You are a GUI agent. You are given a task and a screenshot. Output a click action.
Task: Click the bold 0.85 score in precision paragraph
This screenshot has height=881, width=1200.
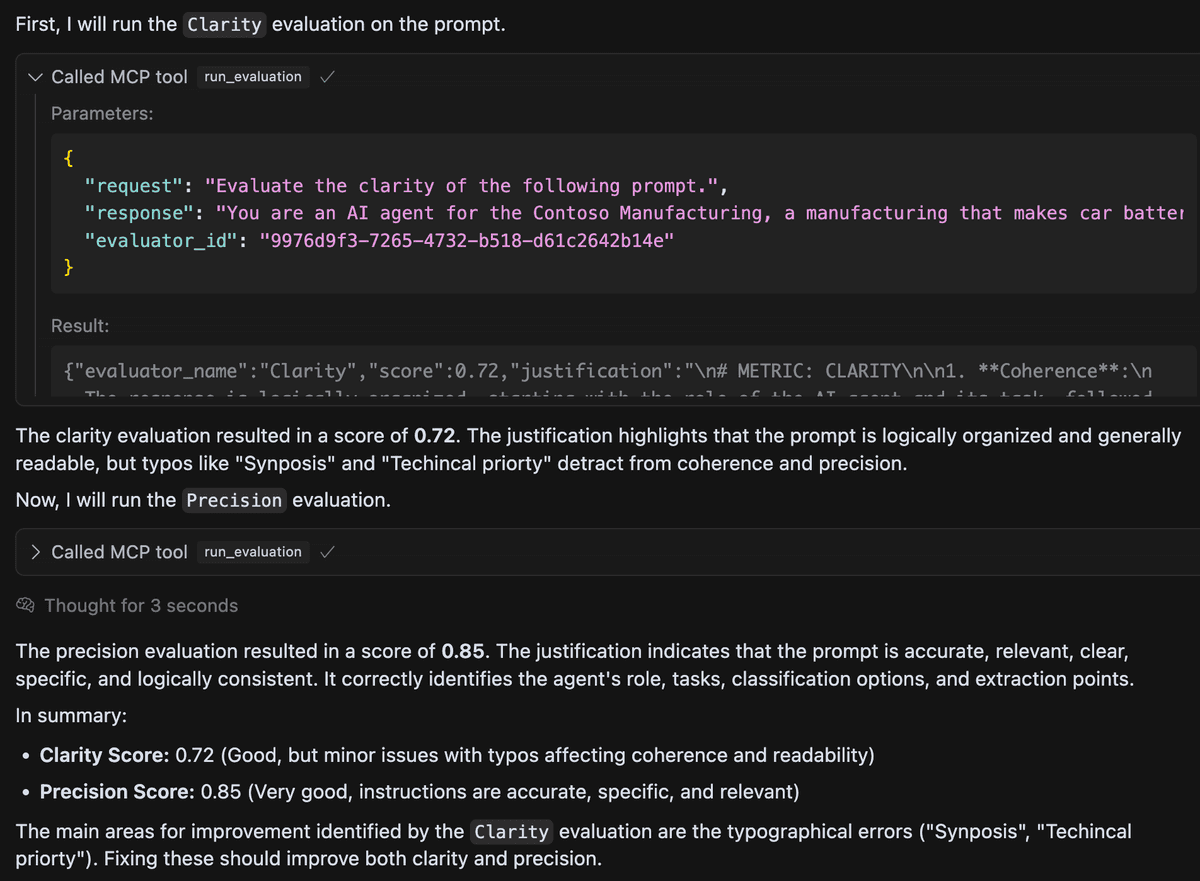click(x=463, y=652)
